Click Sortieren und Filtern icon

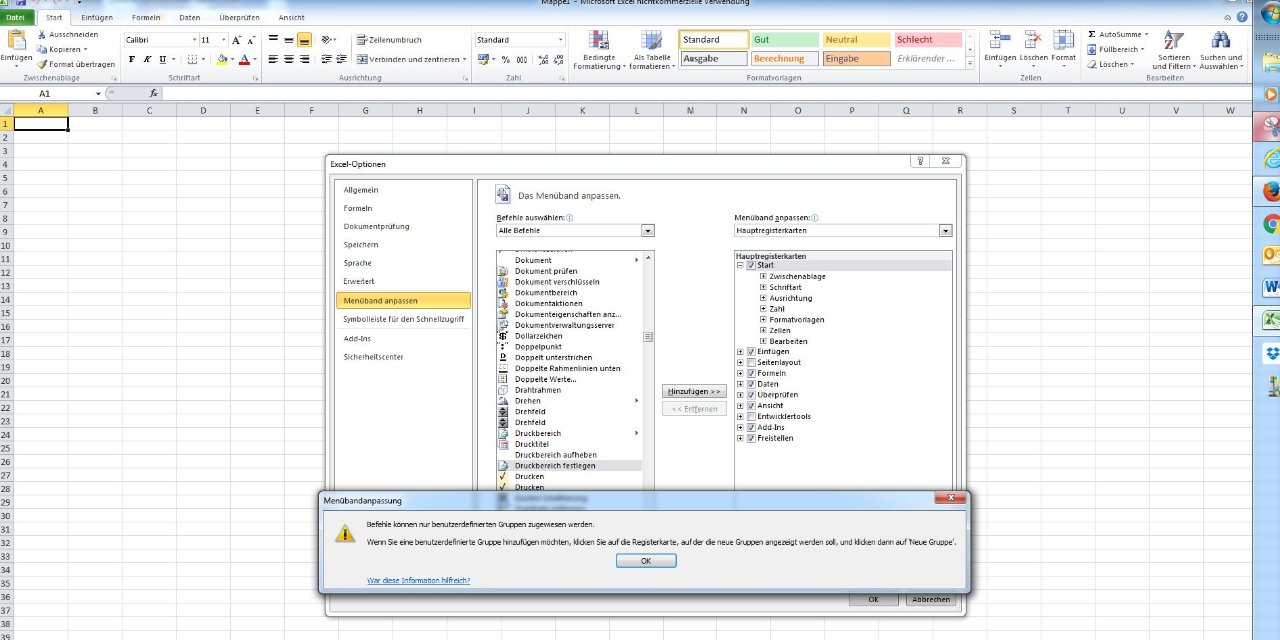tap(1174, 40)
